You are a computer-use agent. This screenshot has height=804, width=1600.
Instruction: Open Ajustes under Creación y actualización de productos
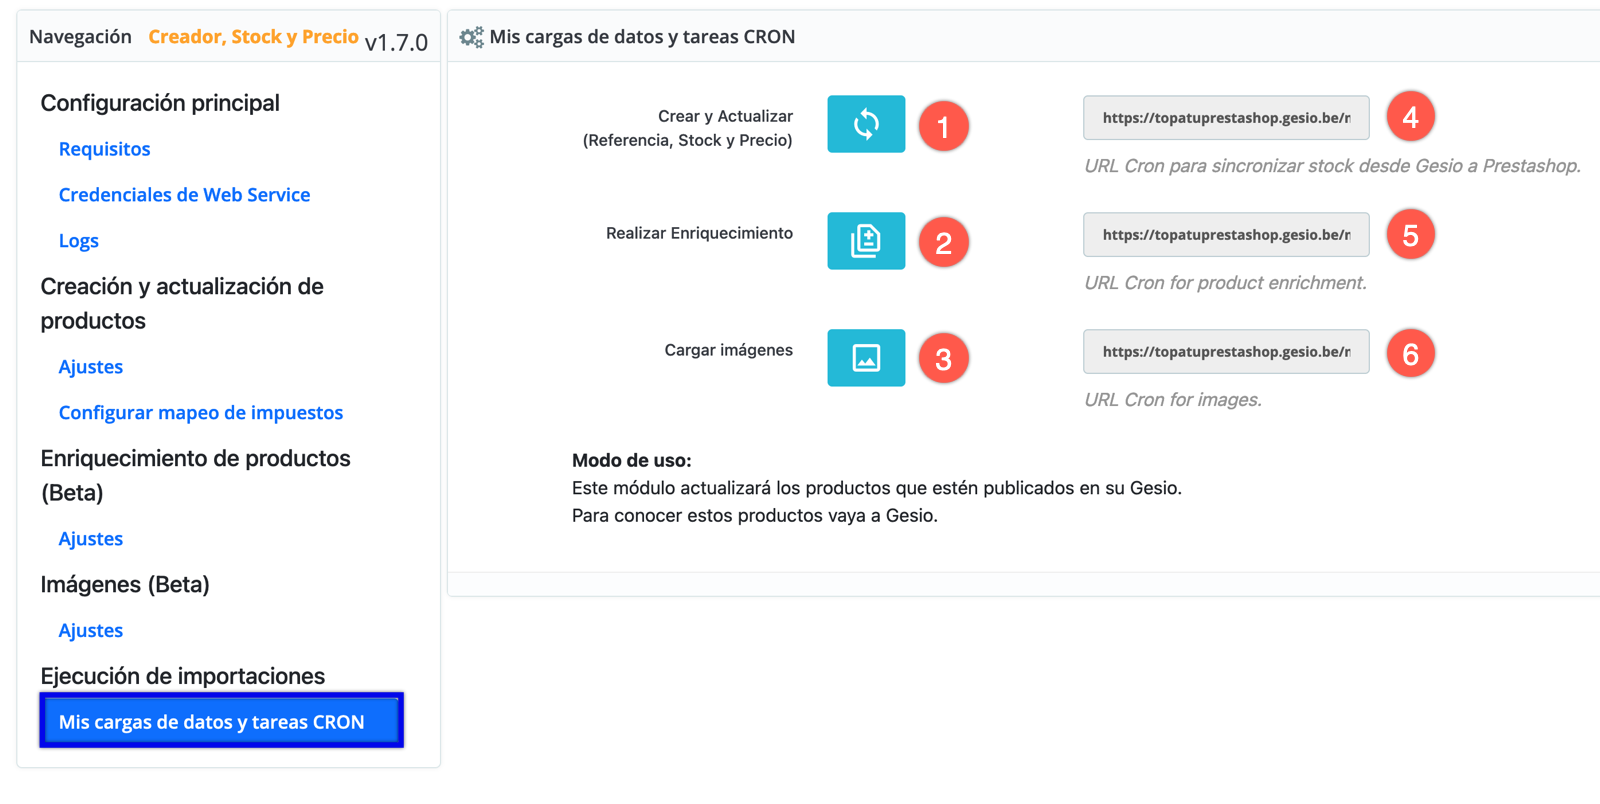pyautogui.click(x=90, y=367)
